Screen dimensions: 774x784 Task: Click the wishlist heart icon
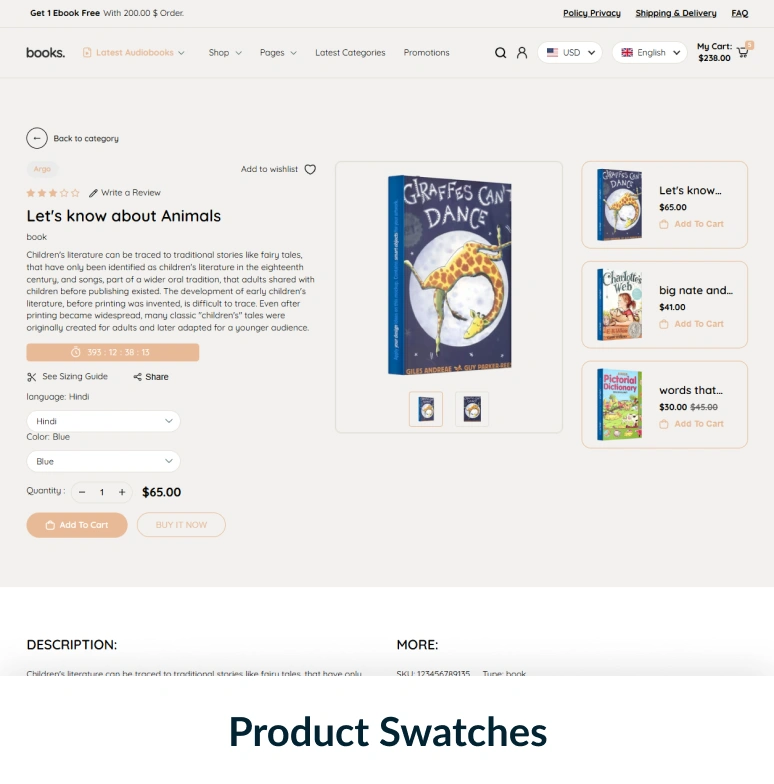(x=310, y=170)
